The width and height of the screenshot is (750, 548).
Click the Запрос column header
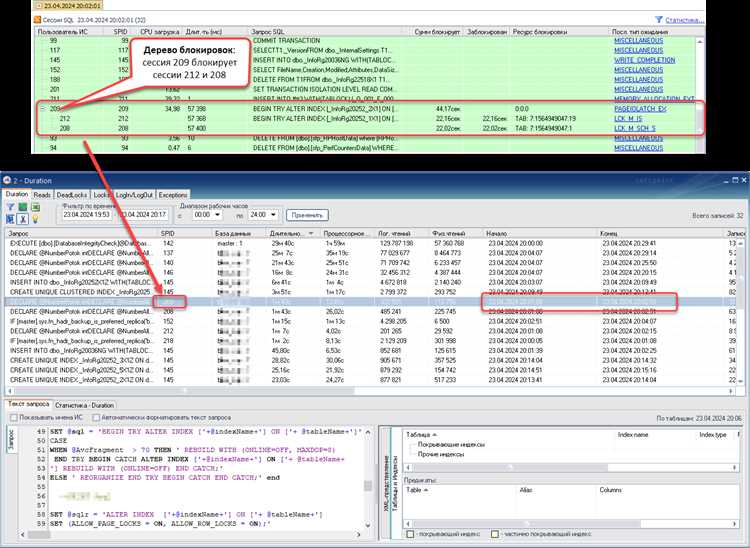coord(81,233)
